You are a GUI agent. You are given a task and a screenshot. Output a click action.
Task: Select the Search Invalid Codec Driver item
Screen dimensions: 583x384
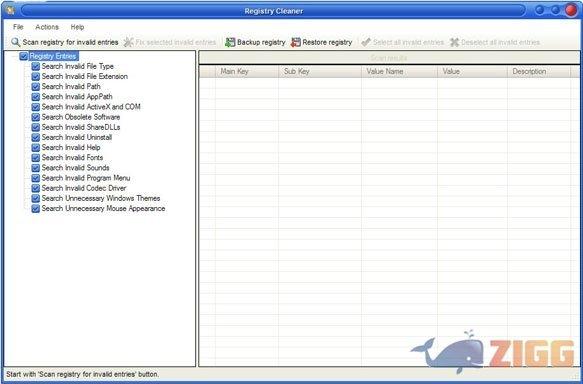pos(84,188)
